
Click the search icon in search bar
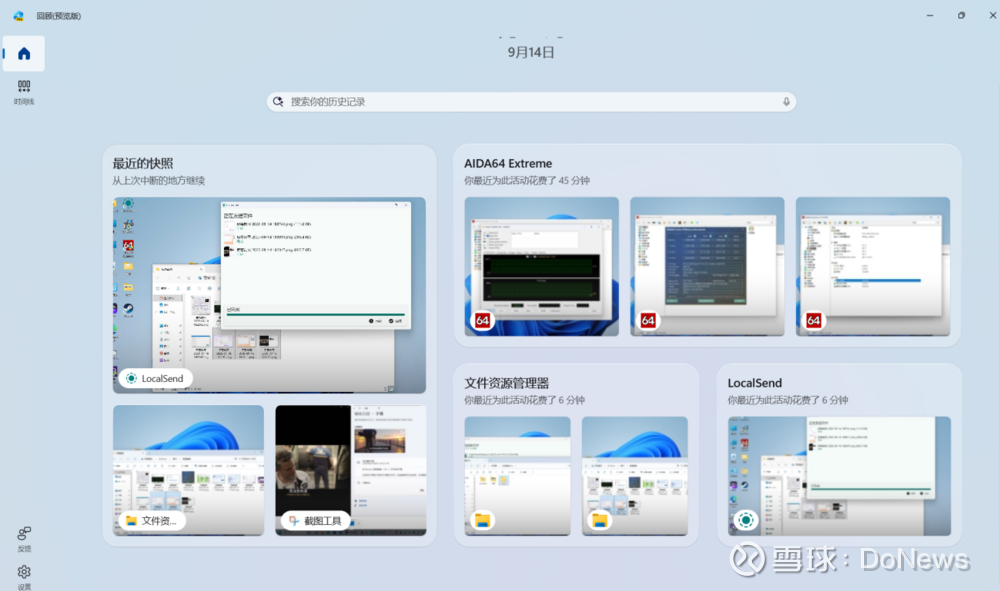pos(278,102)
